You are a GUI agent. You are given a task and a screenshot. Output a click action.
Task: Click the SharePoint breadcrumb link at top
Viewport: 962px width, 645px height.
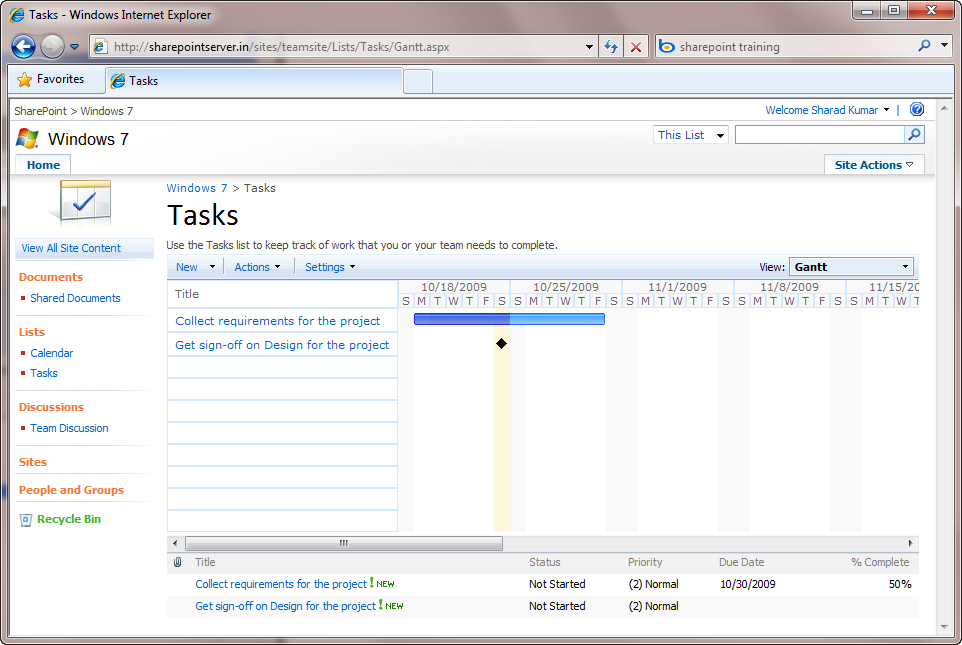point(40,111)
